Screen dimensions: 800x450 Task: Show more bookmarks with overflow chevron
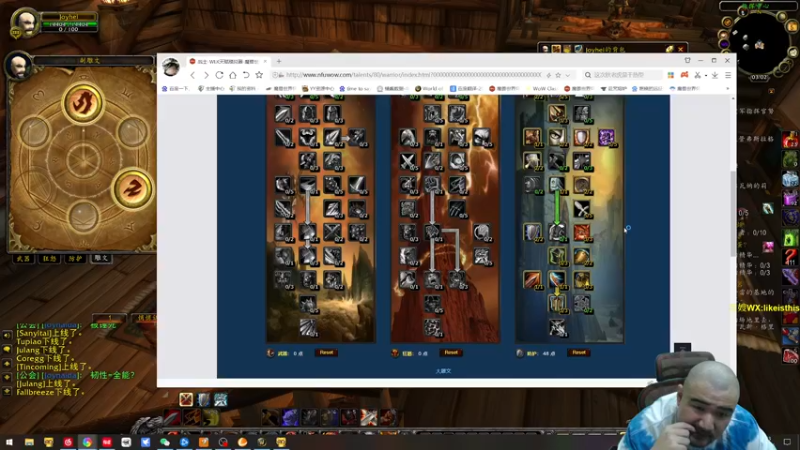[x=728, y=89]
